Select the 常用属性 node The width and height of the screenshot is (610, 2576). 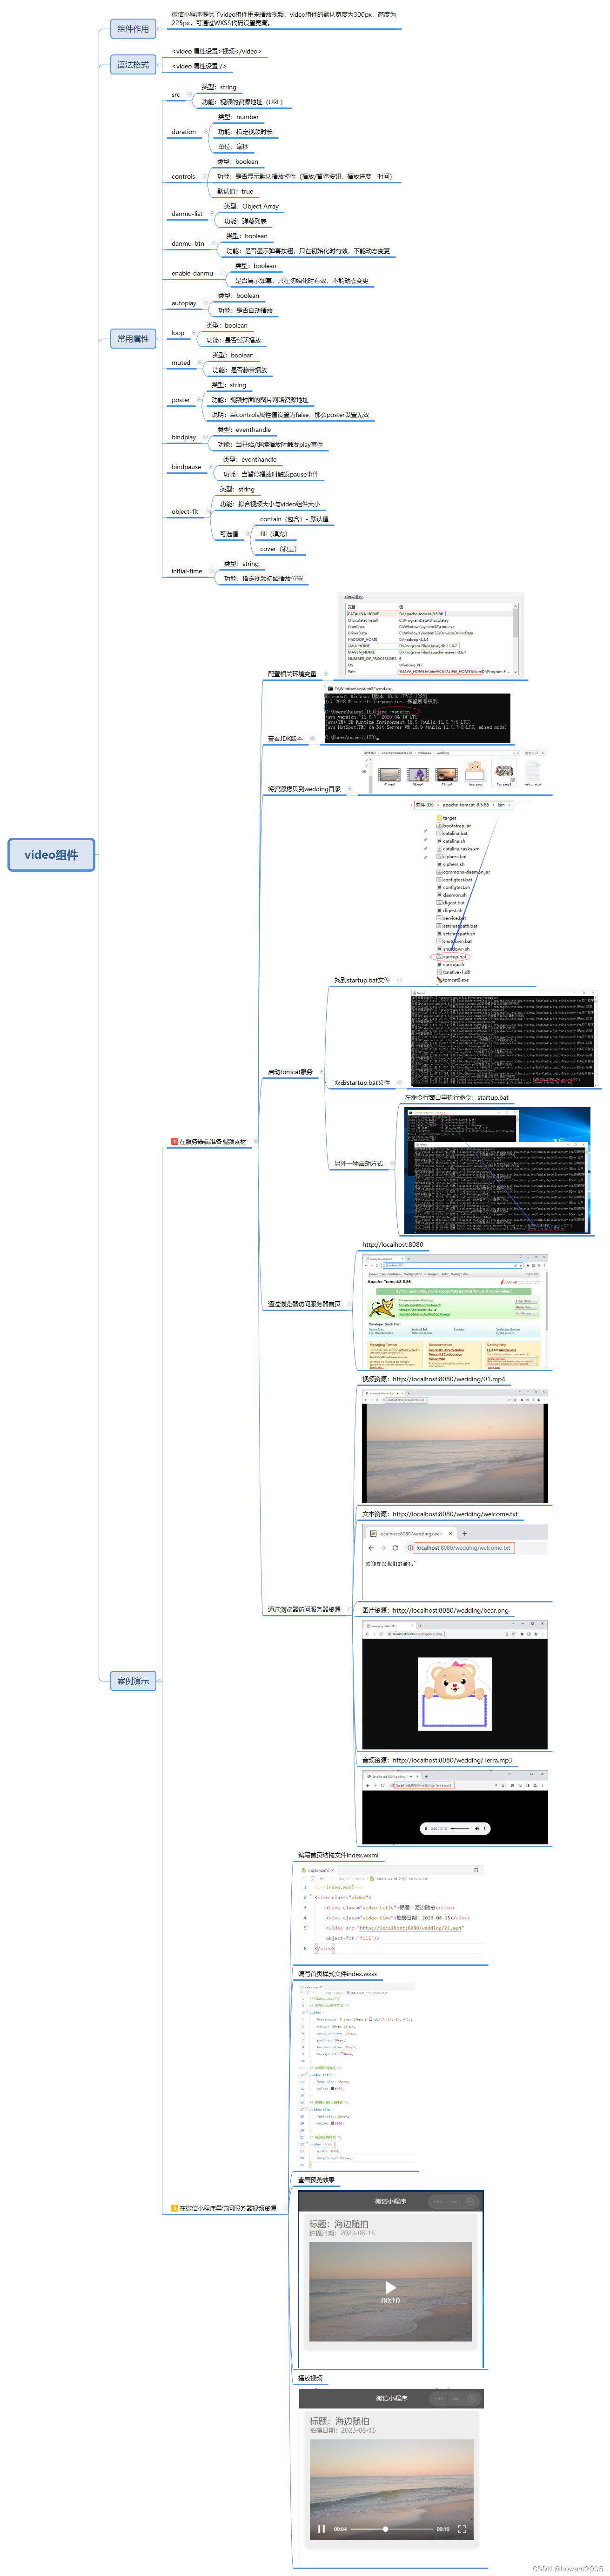coord(133,339)
